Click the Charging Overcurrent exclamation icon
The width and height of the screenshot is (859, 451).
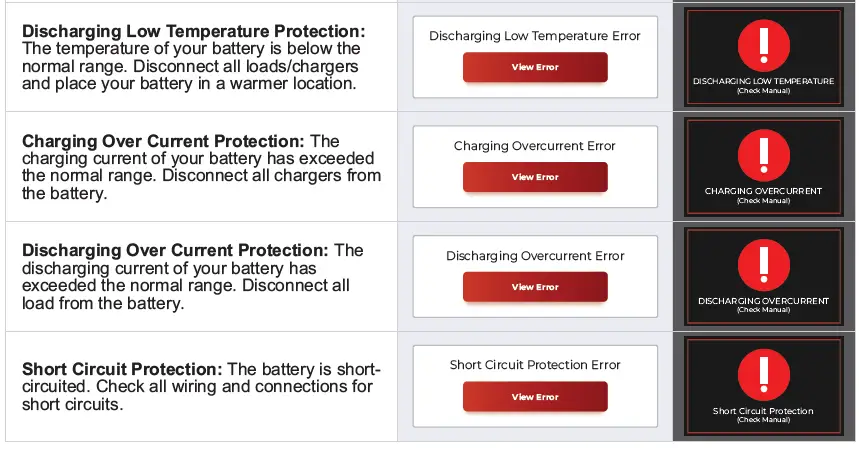click(763, 157)
